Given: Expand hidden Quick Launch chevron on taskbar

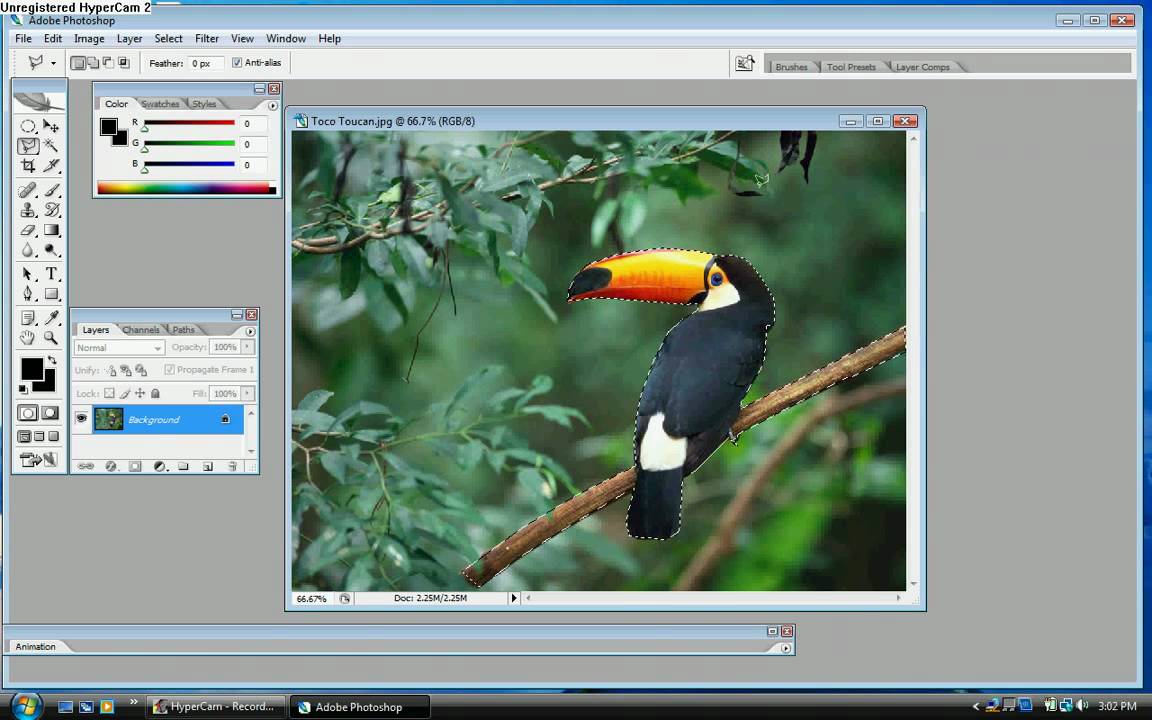Looking at the screenshot, I should point(133,702).
